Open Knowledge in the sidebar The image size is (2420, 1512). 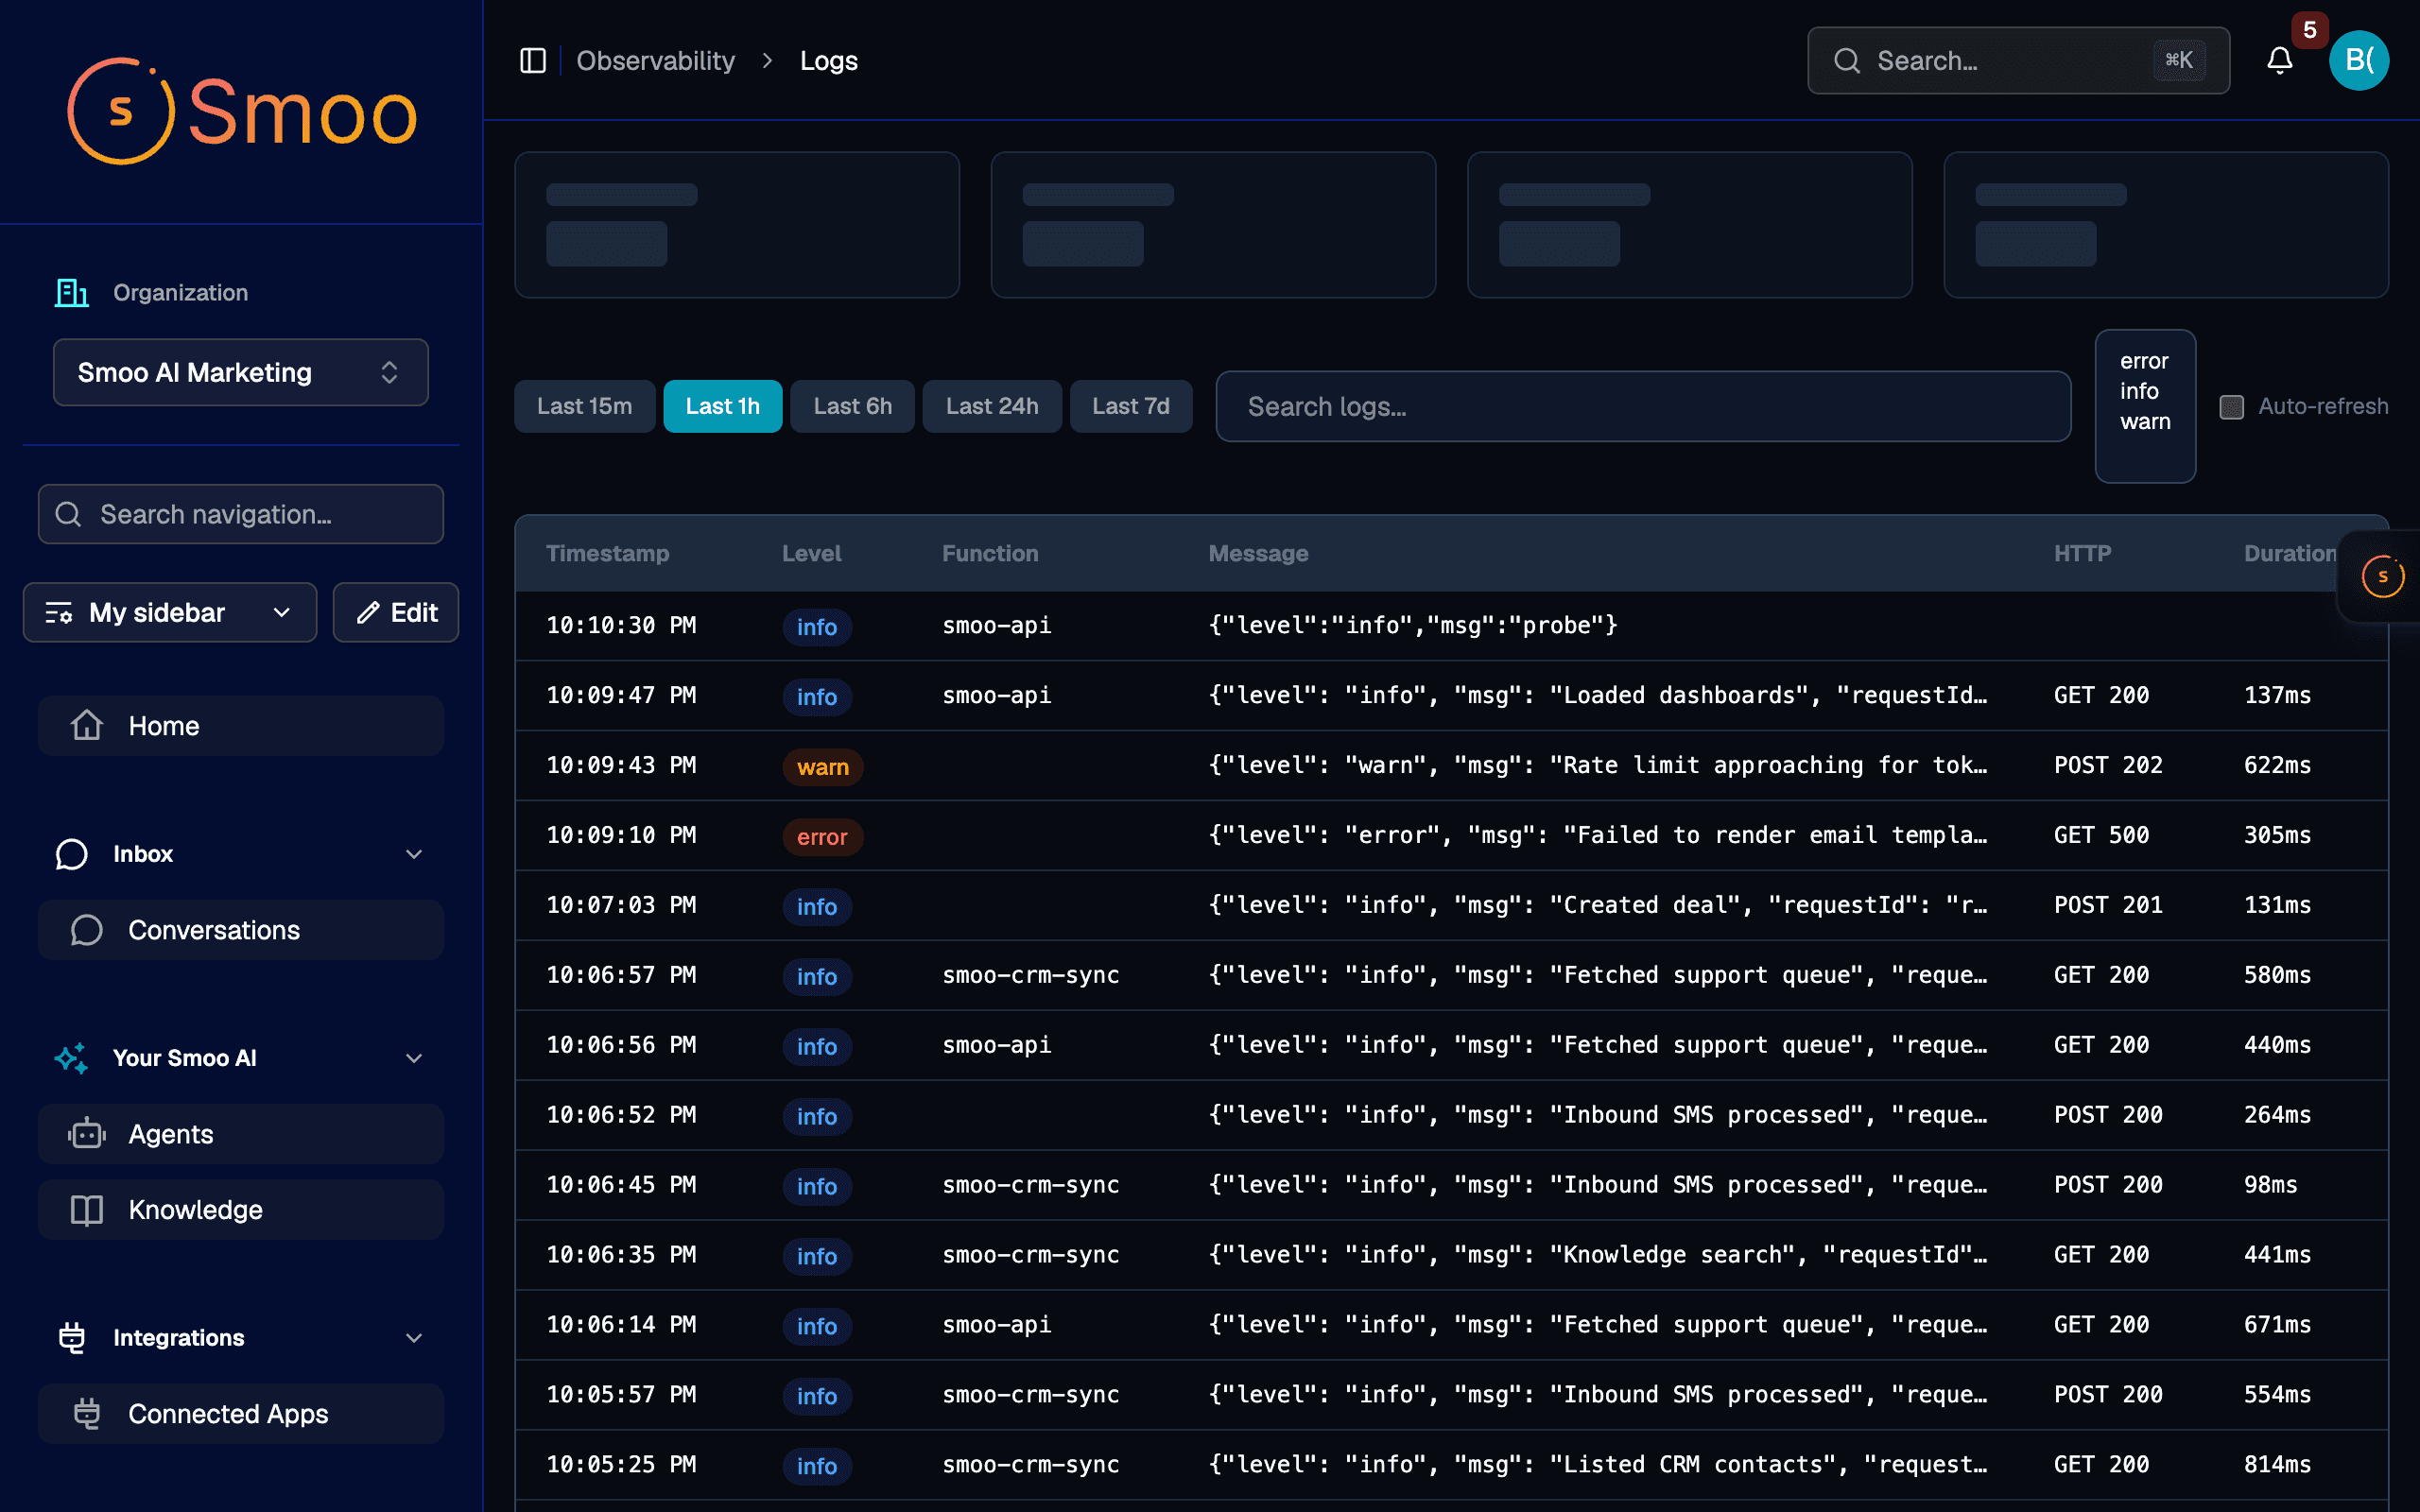pyautogui.click(x=241, y=1209)
